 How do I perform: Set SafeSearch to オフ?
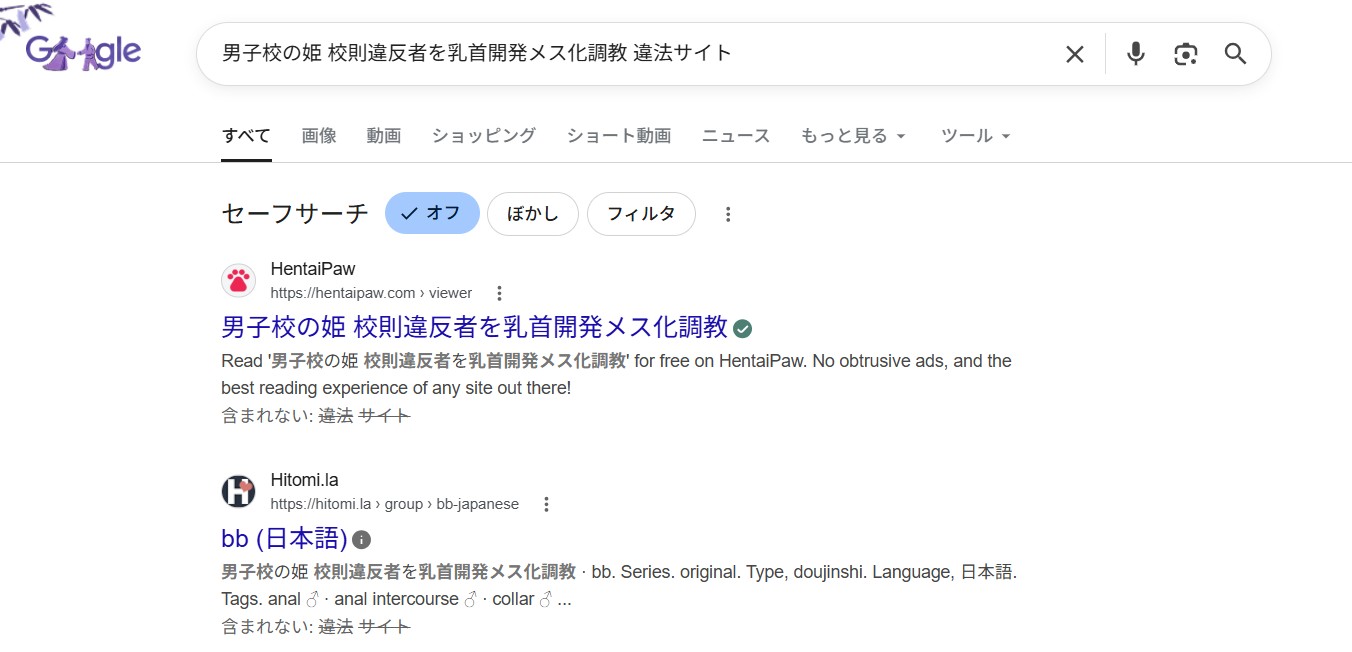(x=432, y=214)
